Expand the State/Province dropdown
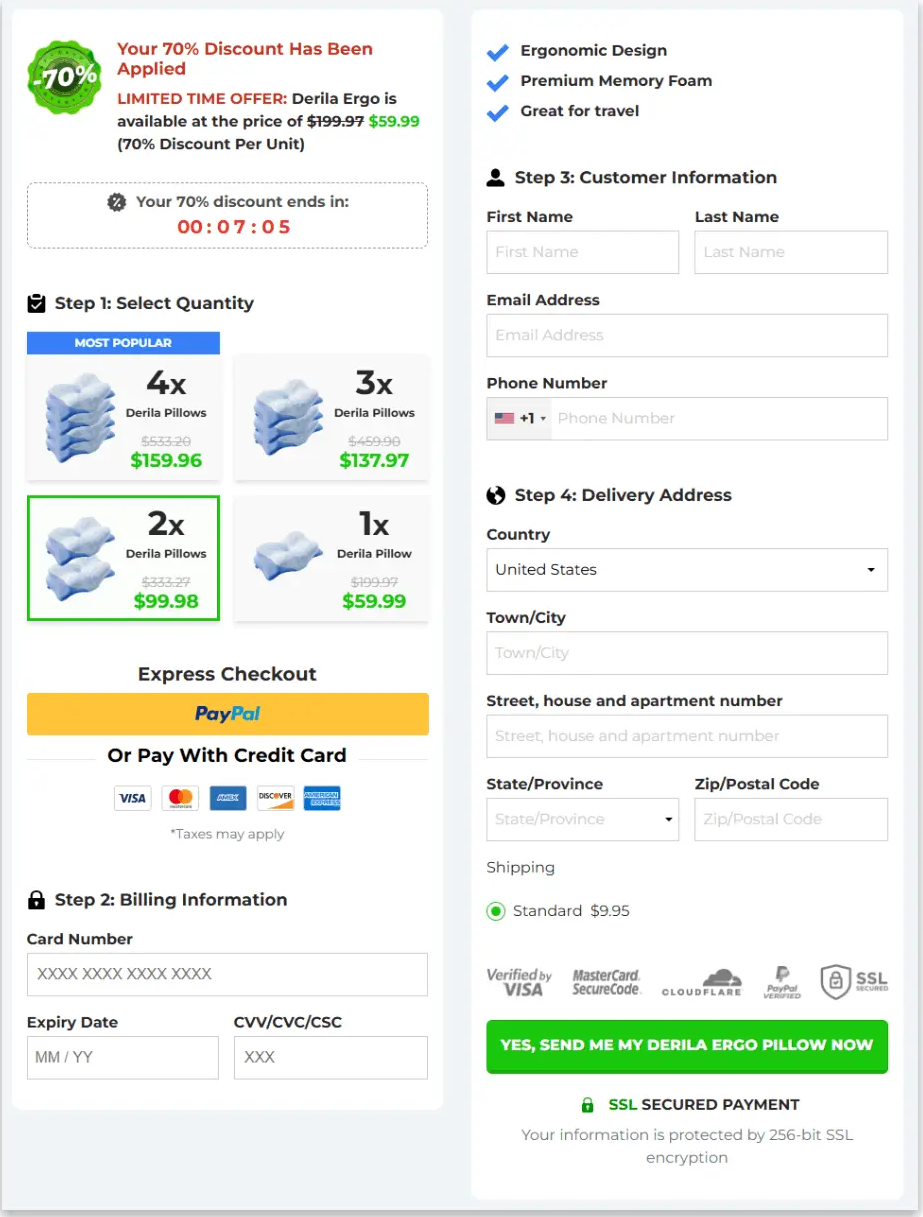This screenshot has width=923, height=1217. click(x=582, y=819)
